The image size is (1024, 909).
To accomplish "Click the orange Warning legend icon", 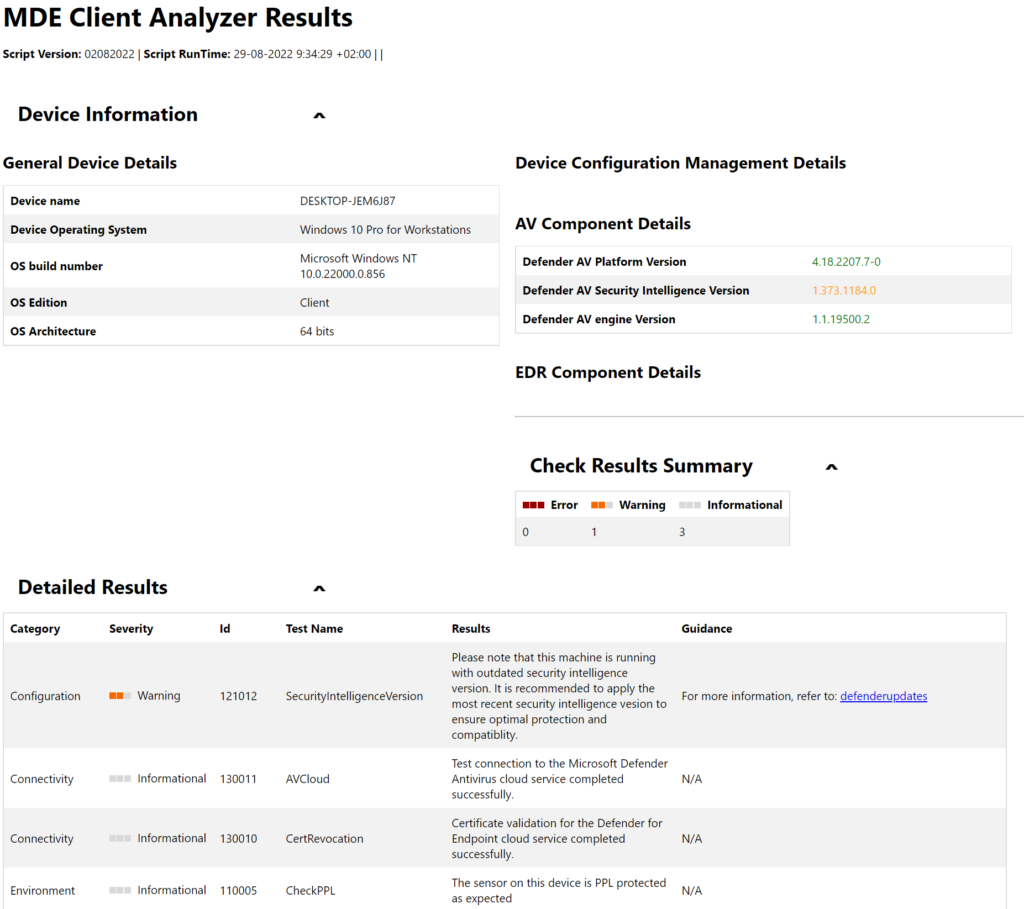I will tap(601, 505).
